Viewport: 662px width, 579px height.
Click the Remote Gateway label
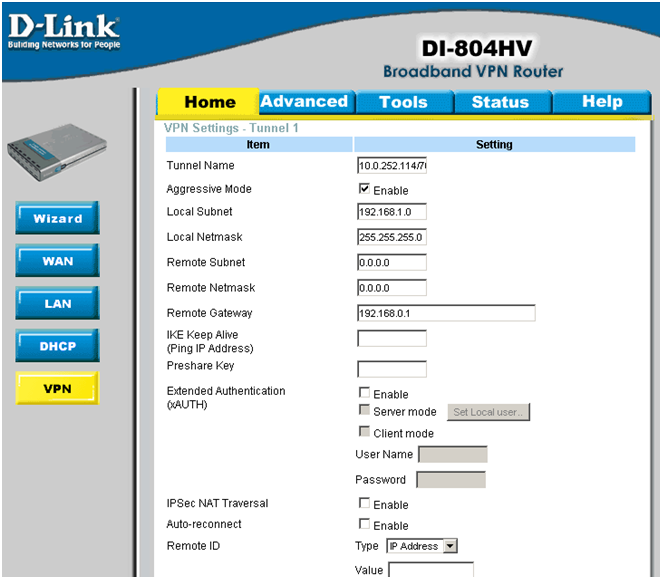[209, 313]
